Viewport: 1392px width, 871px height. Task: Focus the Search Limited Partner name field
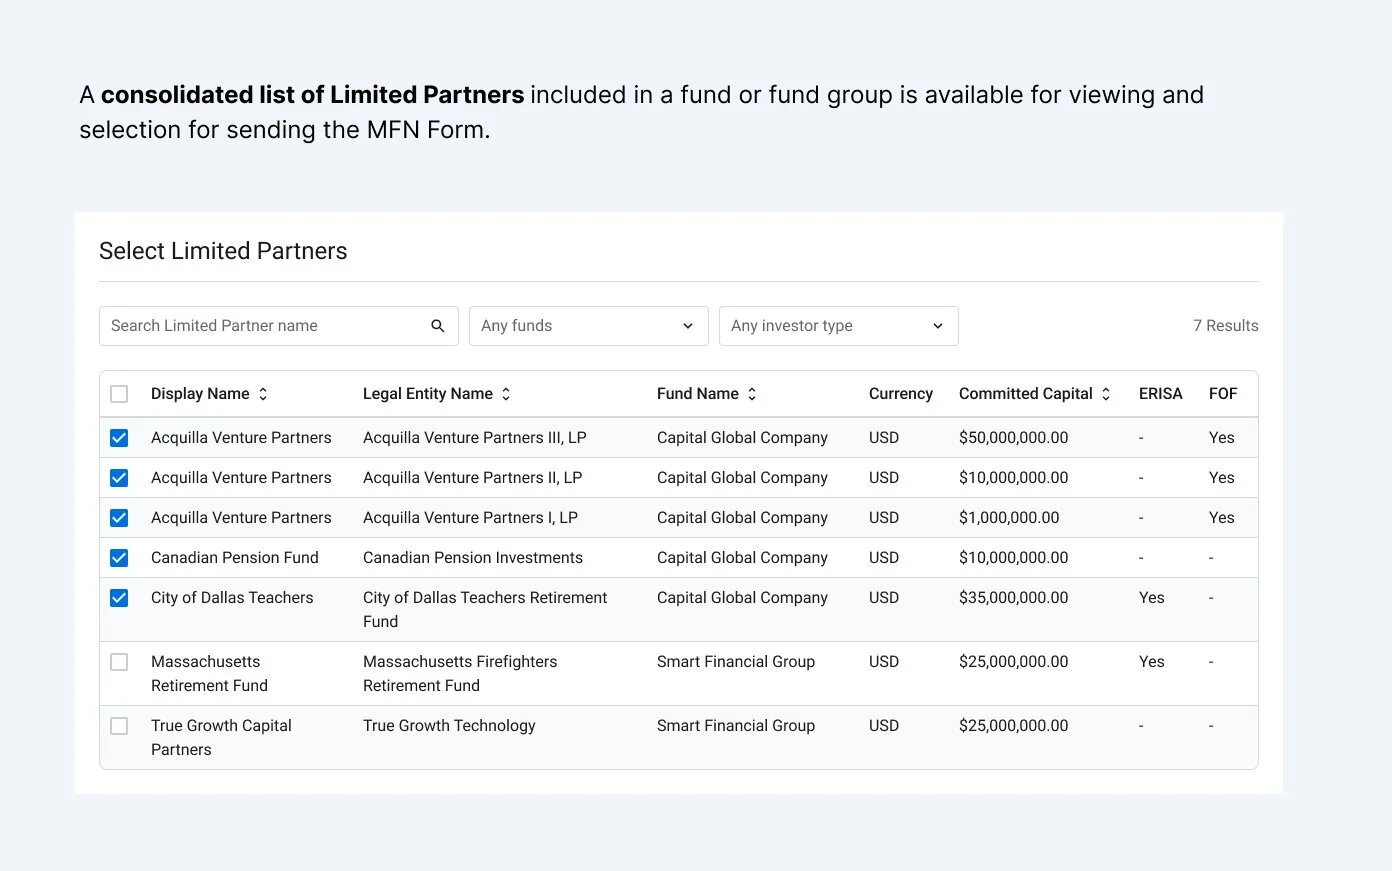pos(265,326)
